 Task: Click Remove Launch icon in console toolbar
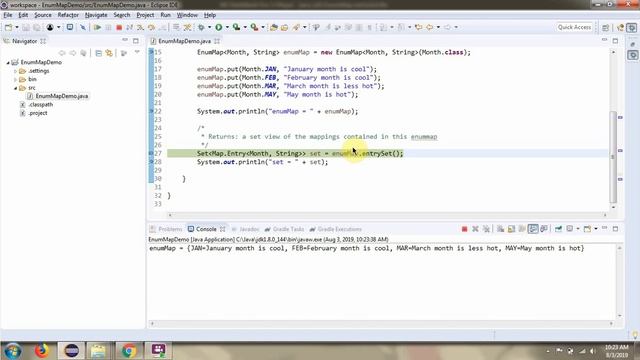pos(475,229)
